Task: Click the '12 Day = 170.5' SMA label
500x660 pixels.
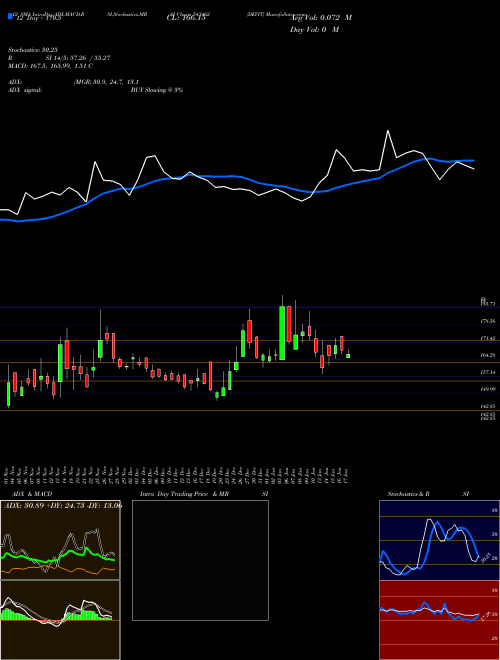Action: pyautogui.click(x=38, y=18)
